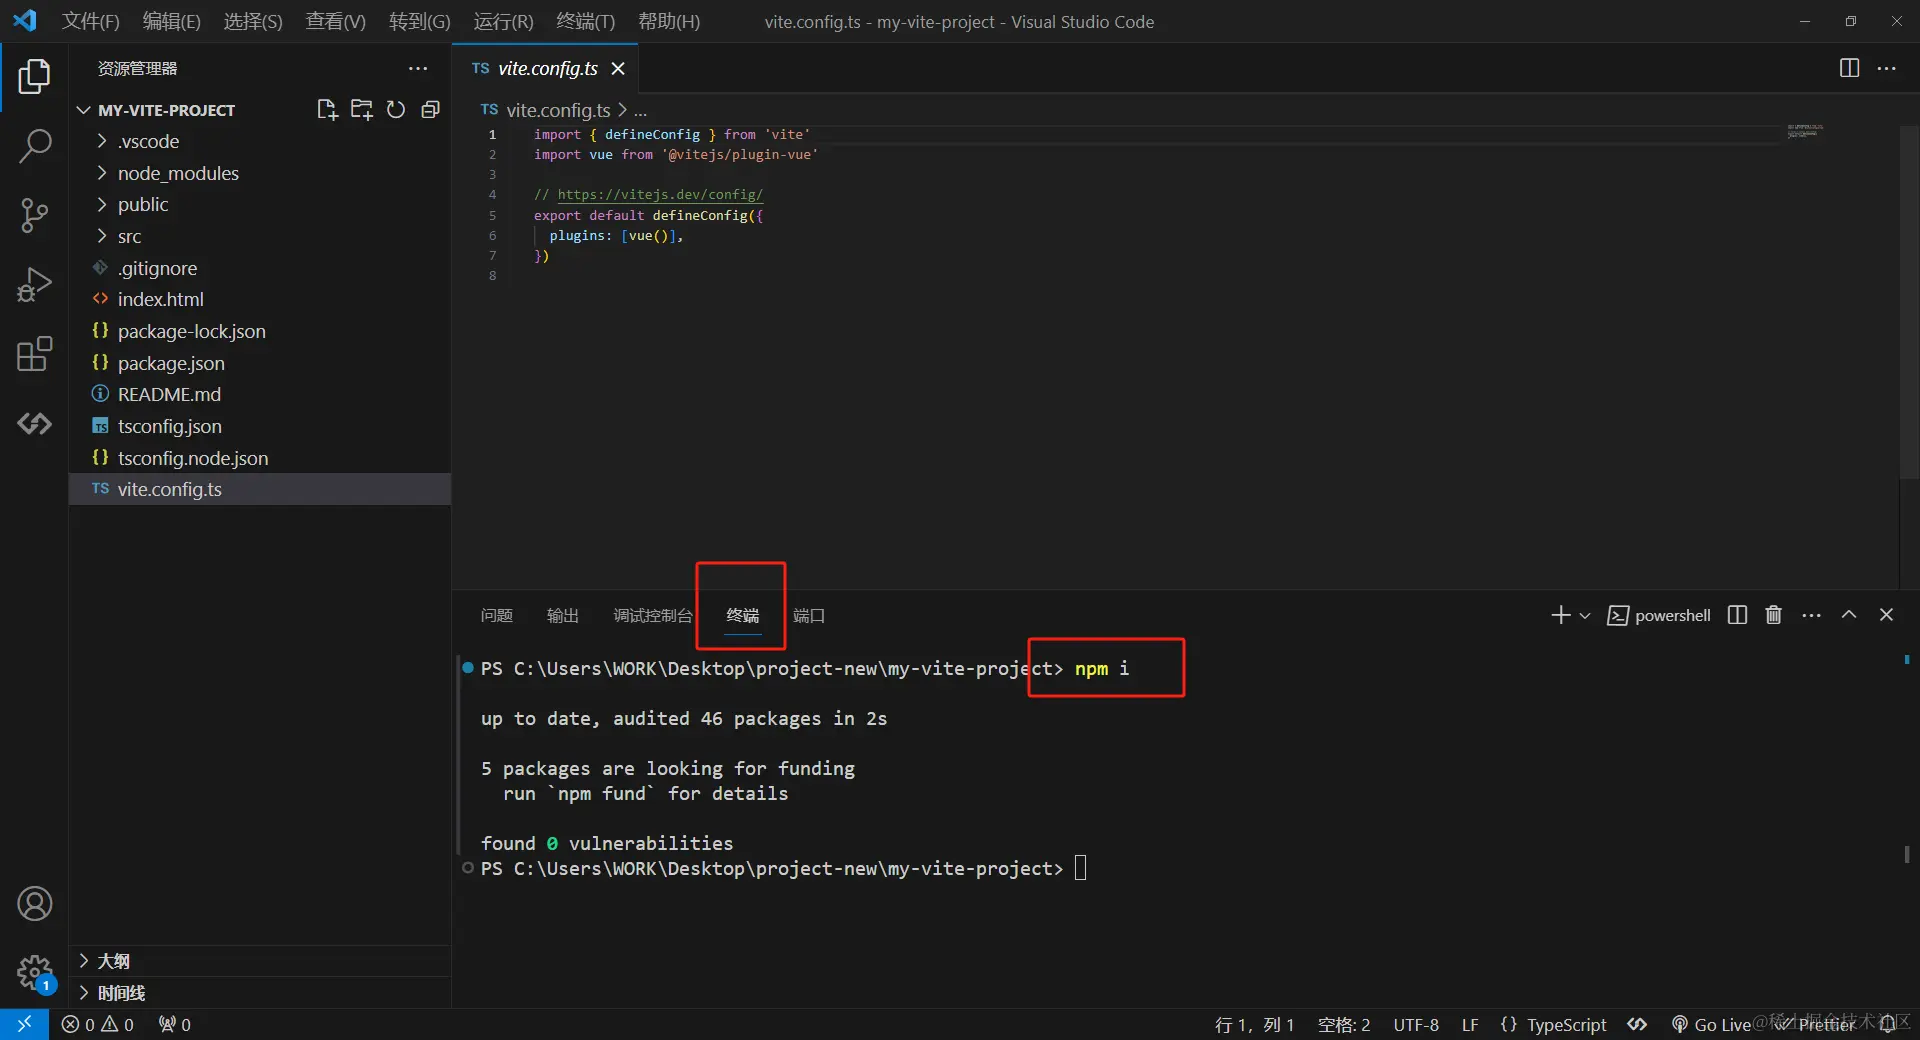
Task: Open the 帮助(H) menu
Action: pos(669,21)
